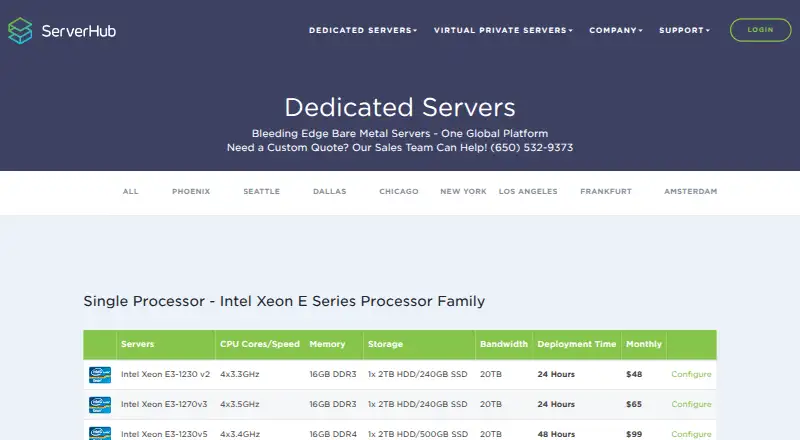Screen dimensions: 800x440
Task: Configure the Intel Xeon E3-1270v3 server
Action: (691, 404)
